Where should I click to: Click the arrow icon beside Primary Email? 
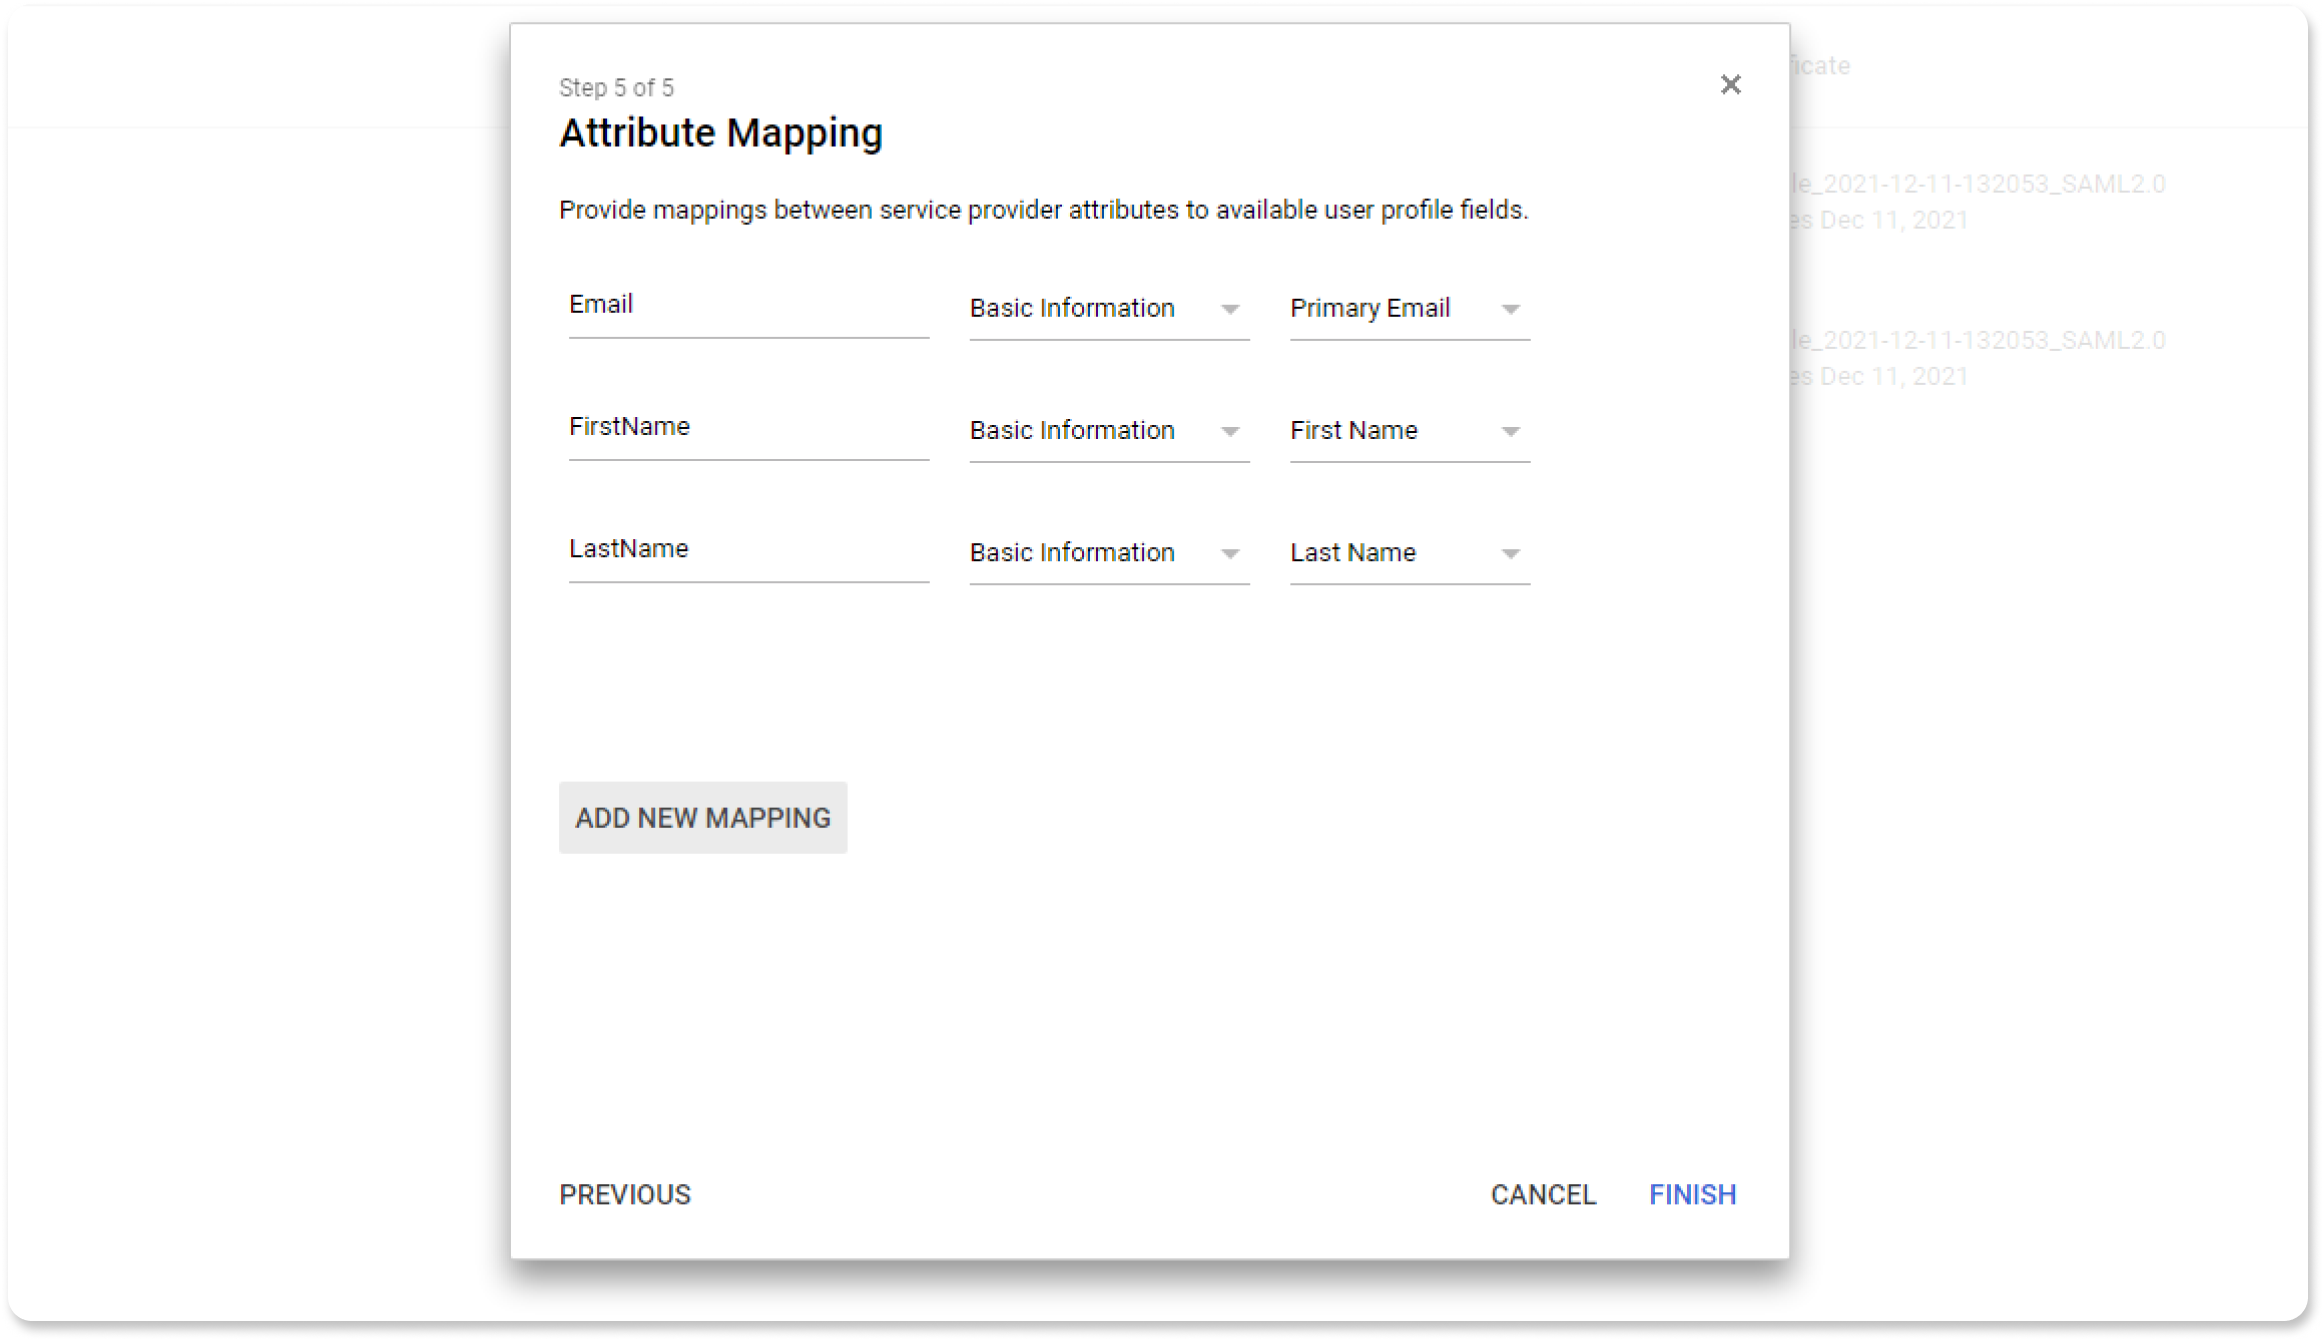1510,309
